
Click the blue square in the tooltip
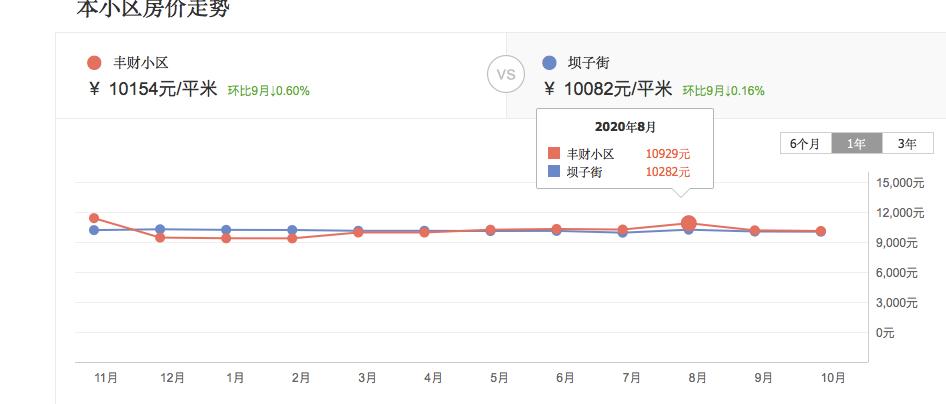[554, 172]
